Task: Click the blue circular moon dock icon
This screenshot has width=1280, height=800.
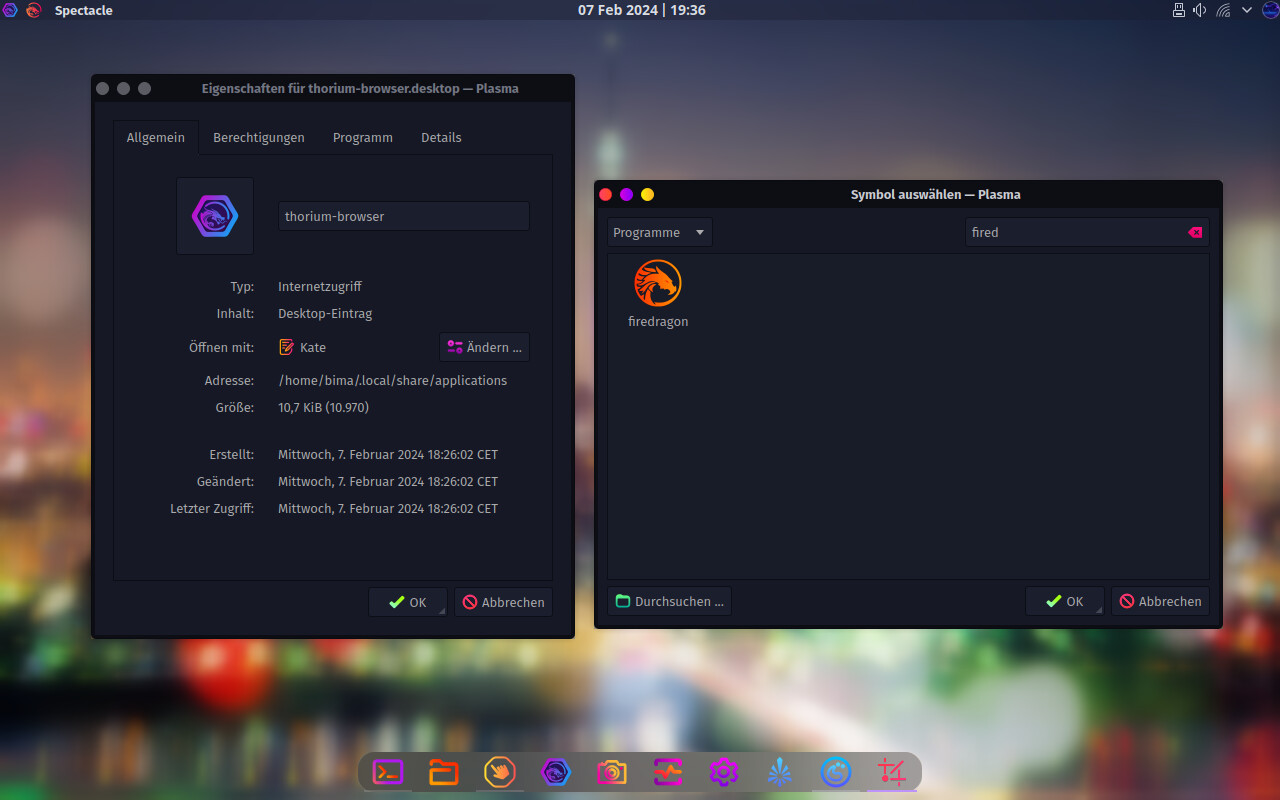Action: point(836,772)
